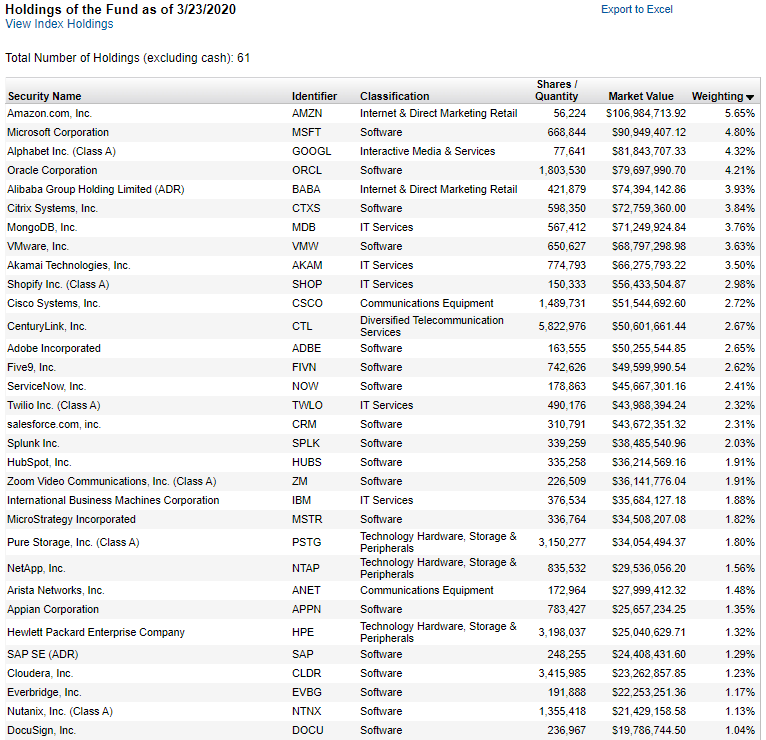The height and width of the screenshot is (740, 766).
Task: Click CenturyLink shares quantity 5,822,976
Action: [x=562, y=326]
